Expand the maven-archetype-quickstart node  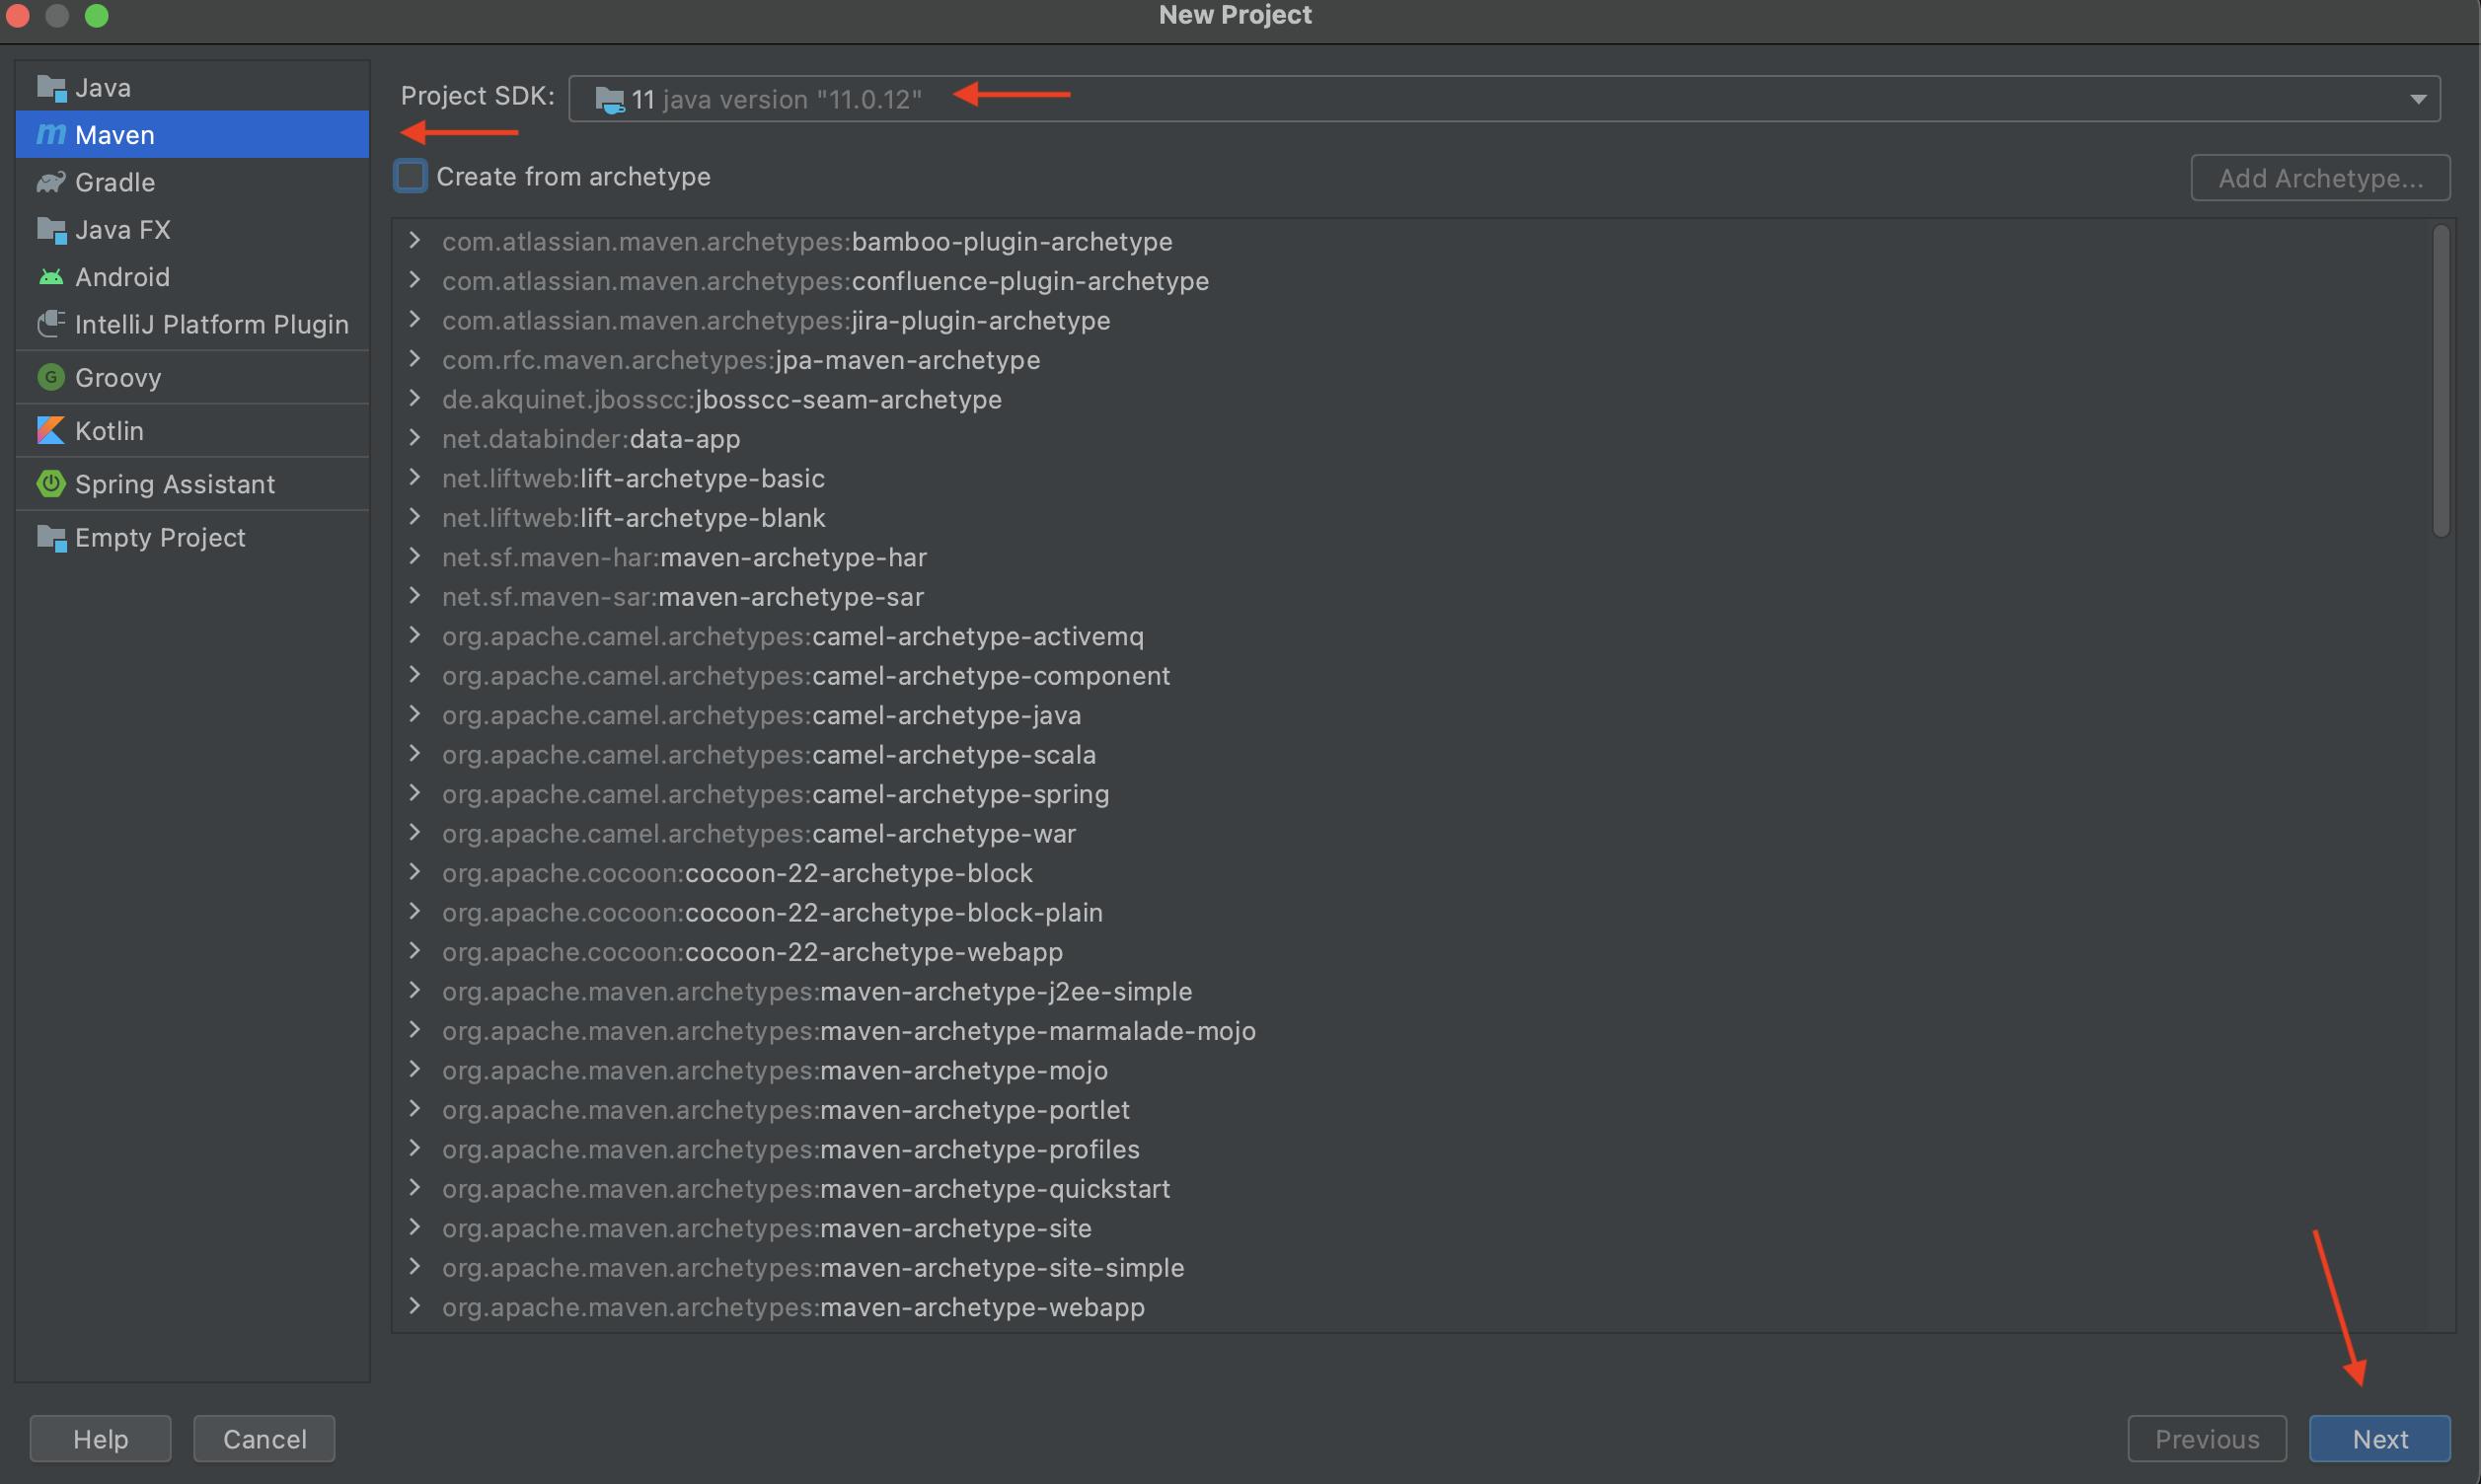(414, 1188)
